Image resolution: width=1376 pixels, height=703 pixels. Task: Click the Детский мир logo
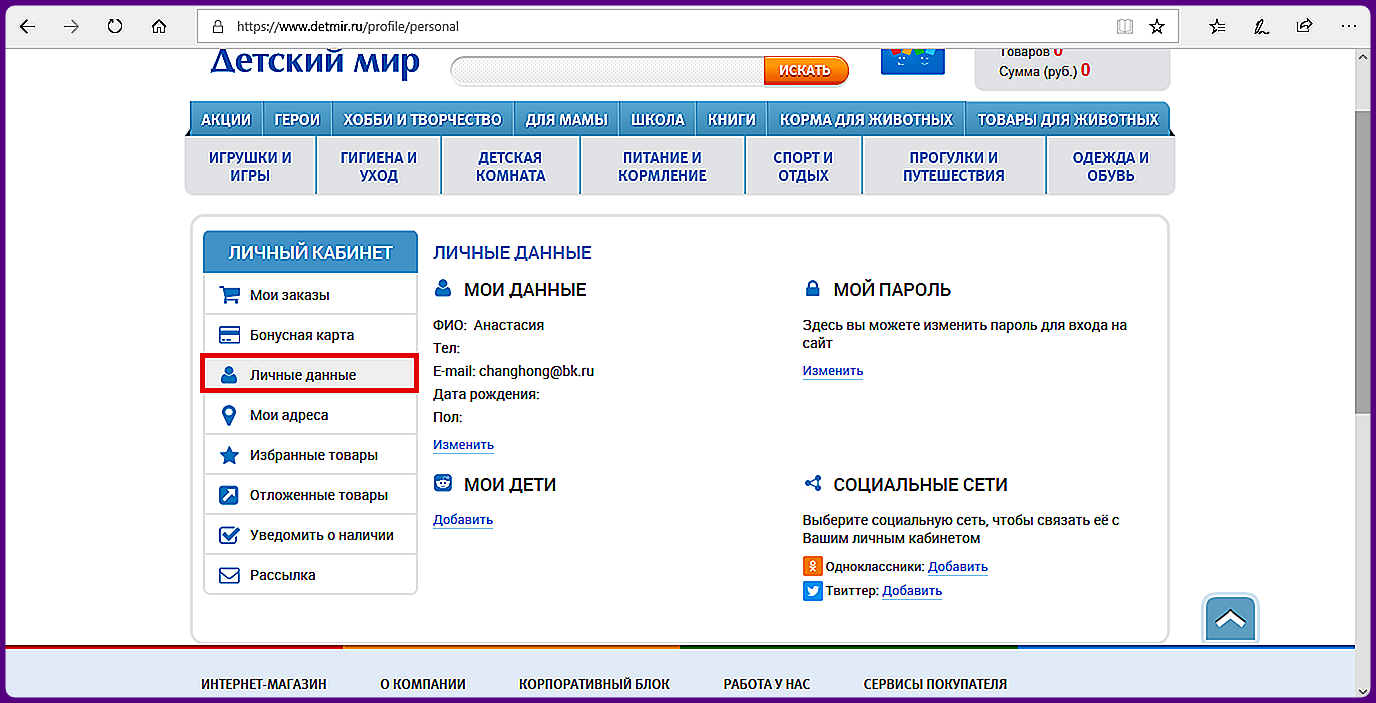(x=315, y=62)
